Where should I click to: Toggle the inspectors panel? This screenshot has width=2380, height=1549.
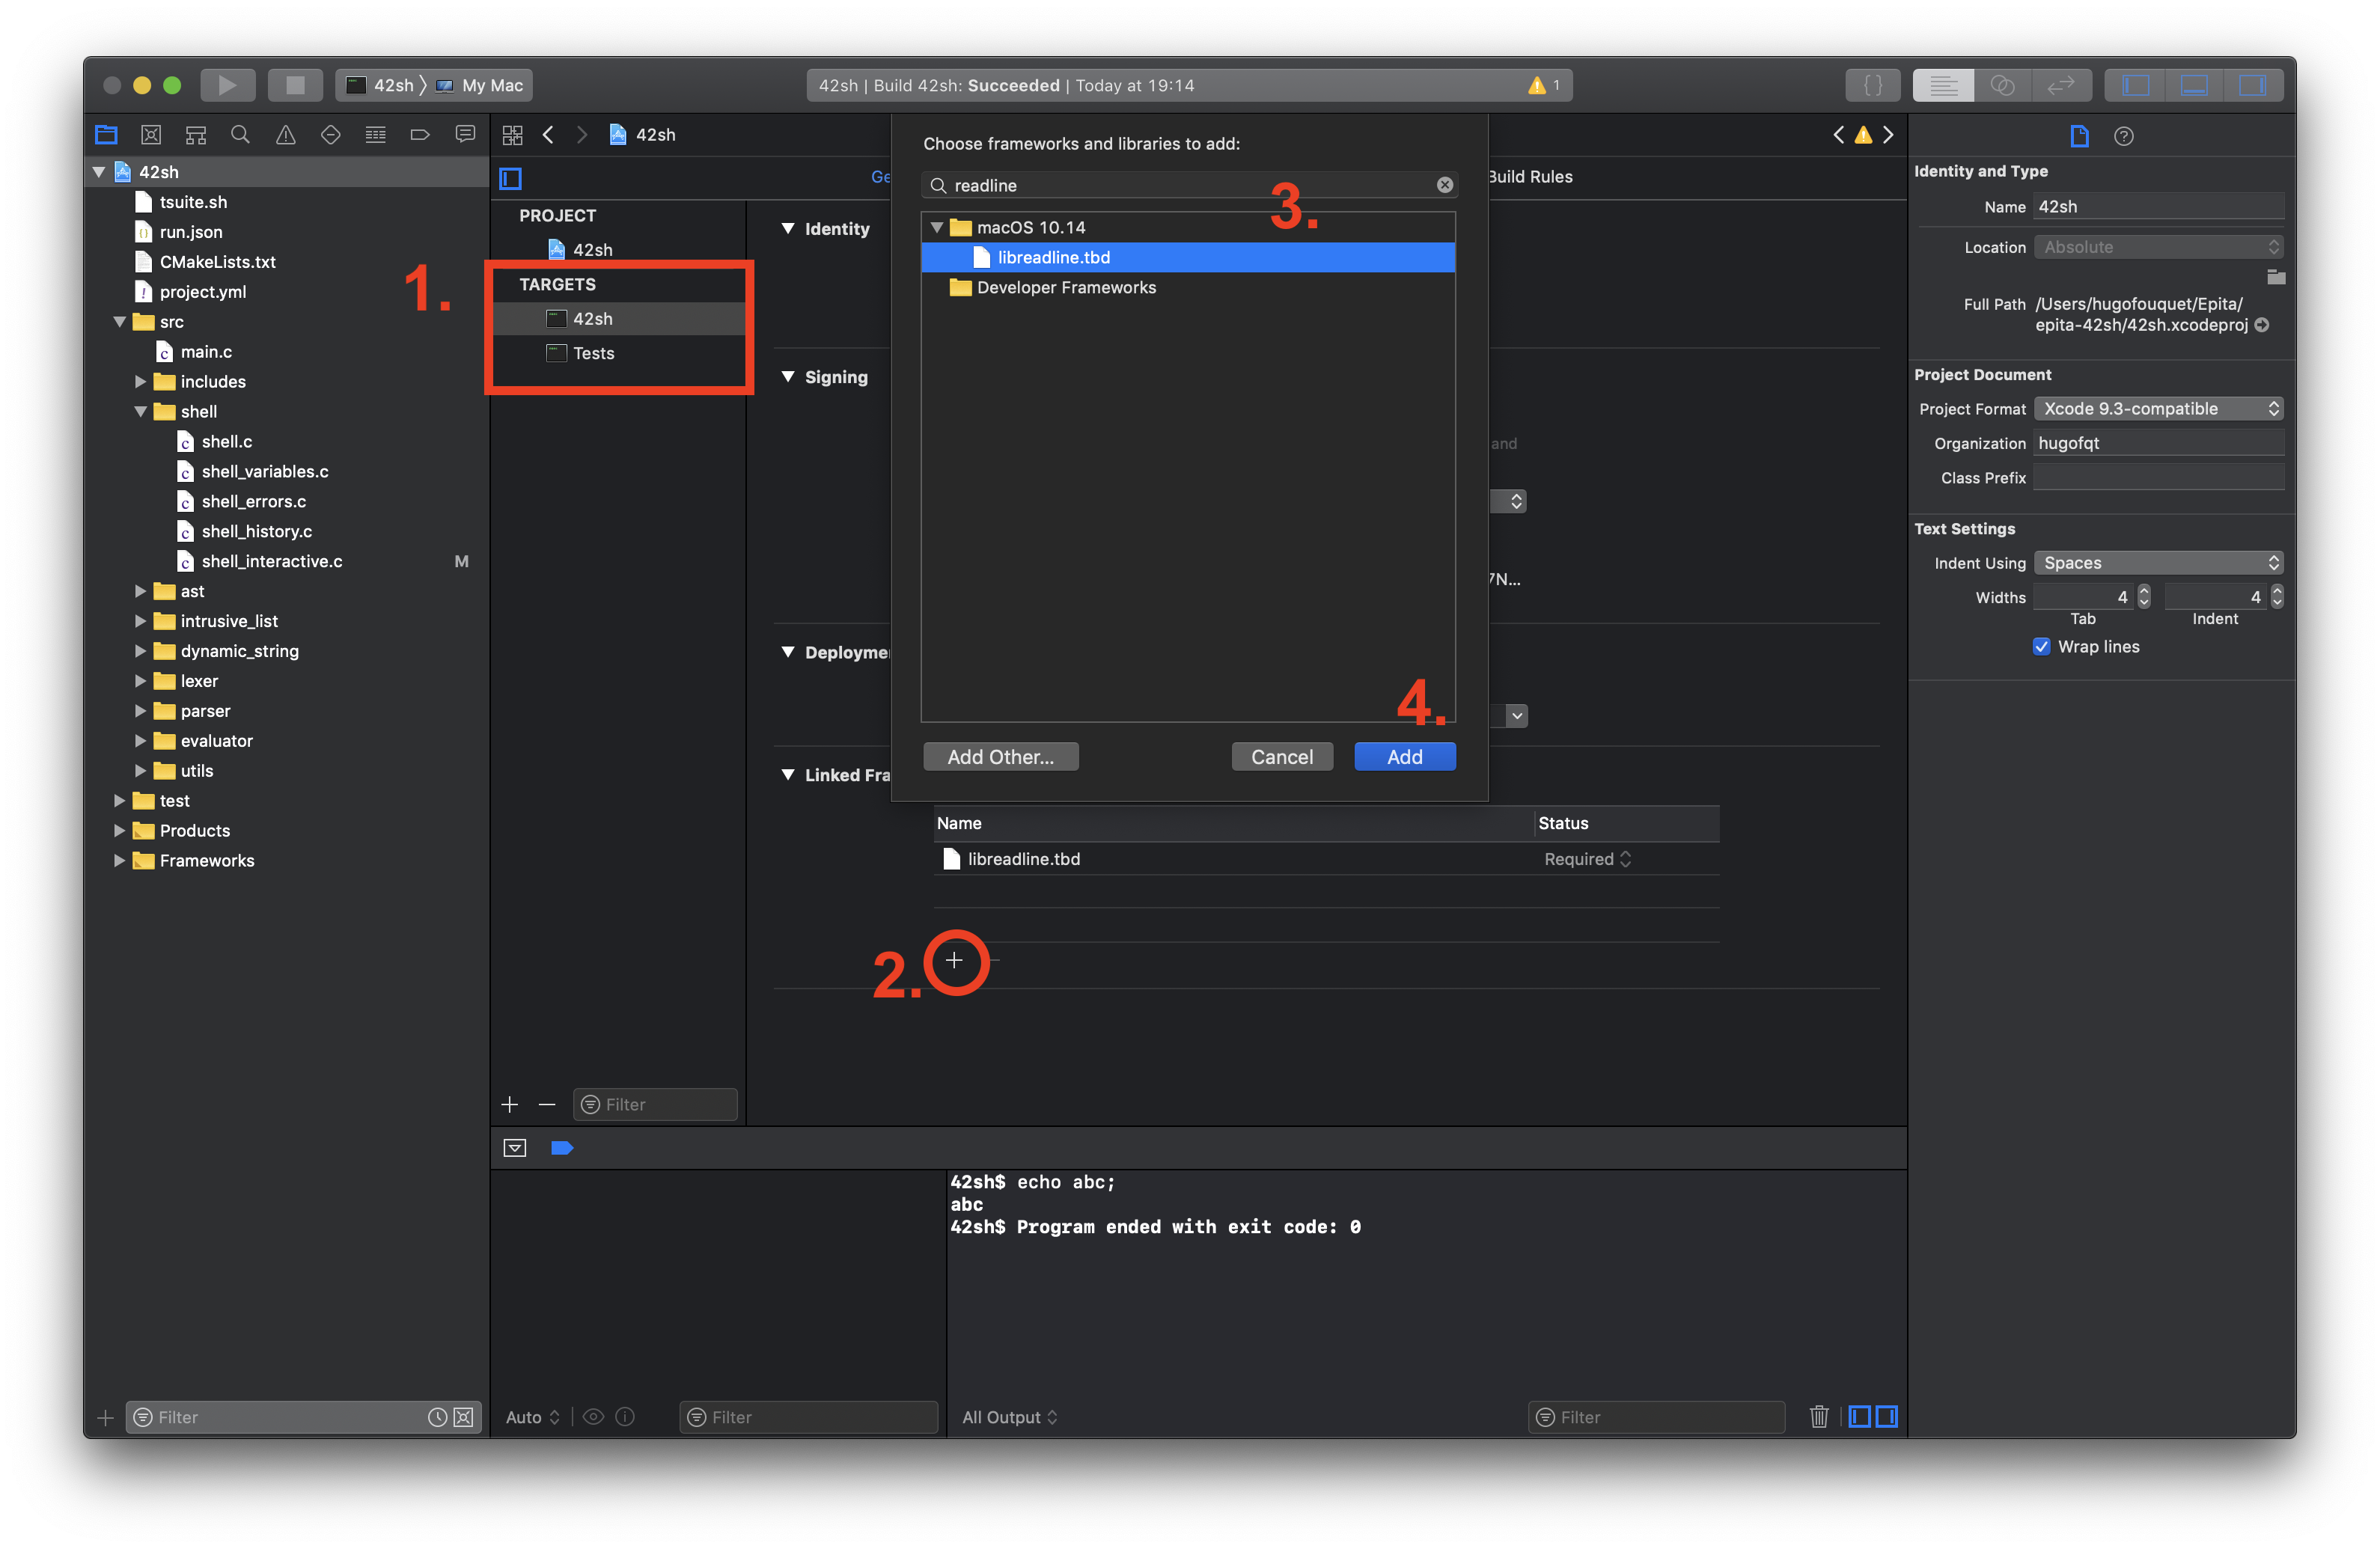coord(2252,85)
